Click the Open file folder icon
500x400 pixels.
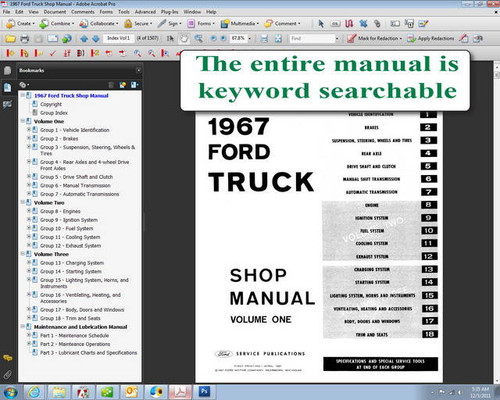pyautogui.click(x=10, y=39)
